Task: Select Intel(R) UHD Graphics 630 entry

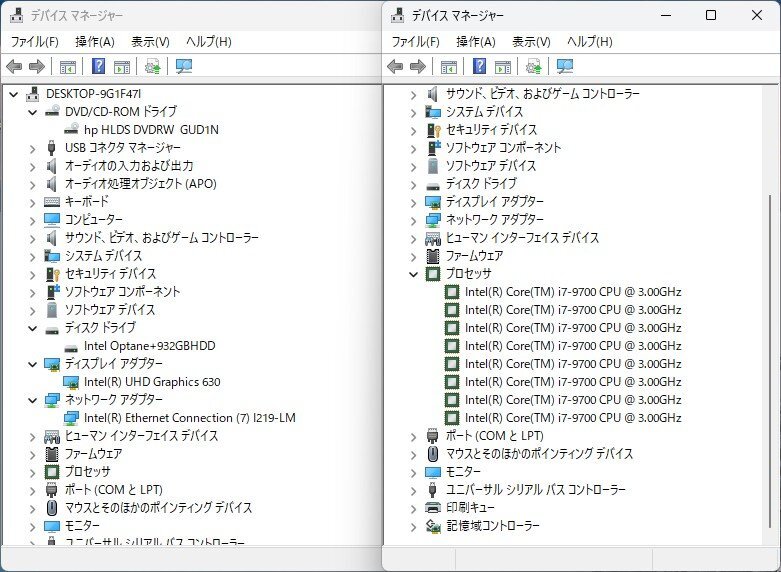Action: [x=152, y=382]
